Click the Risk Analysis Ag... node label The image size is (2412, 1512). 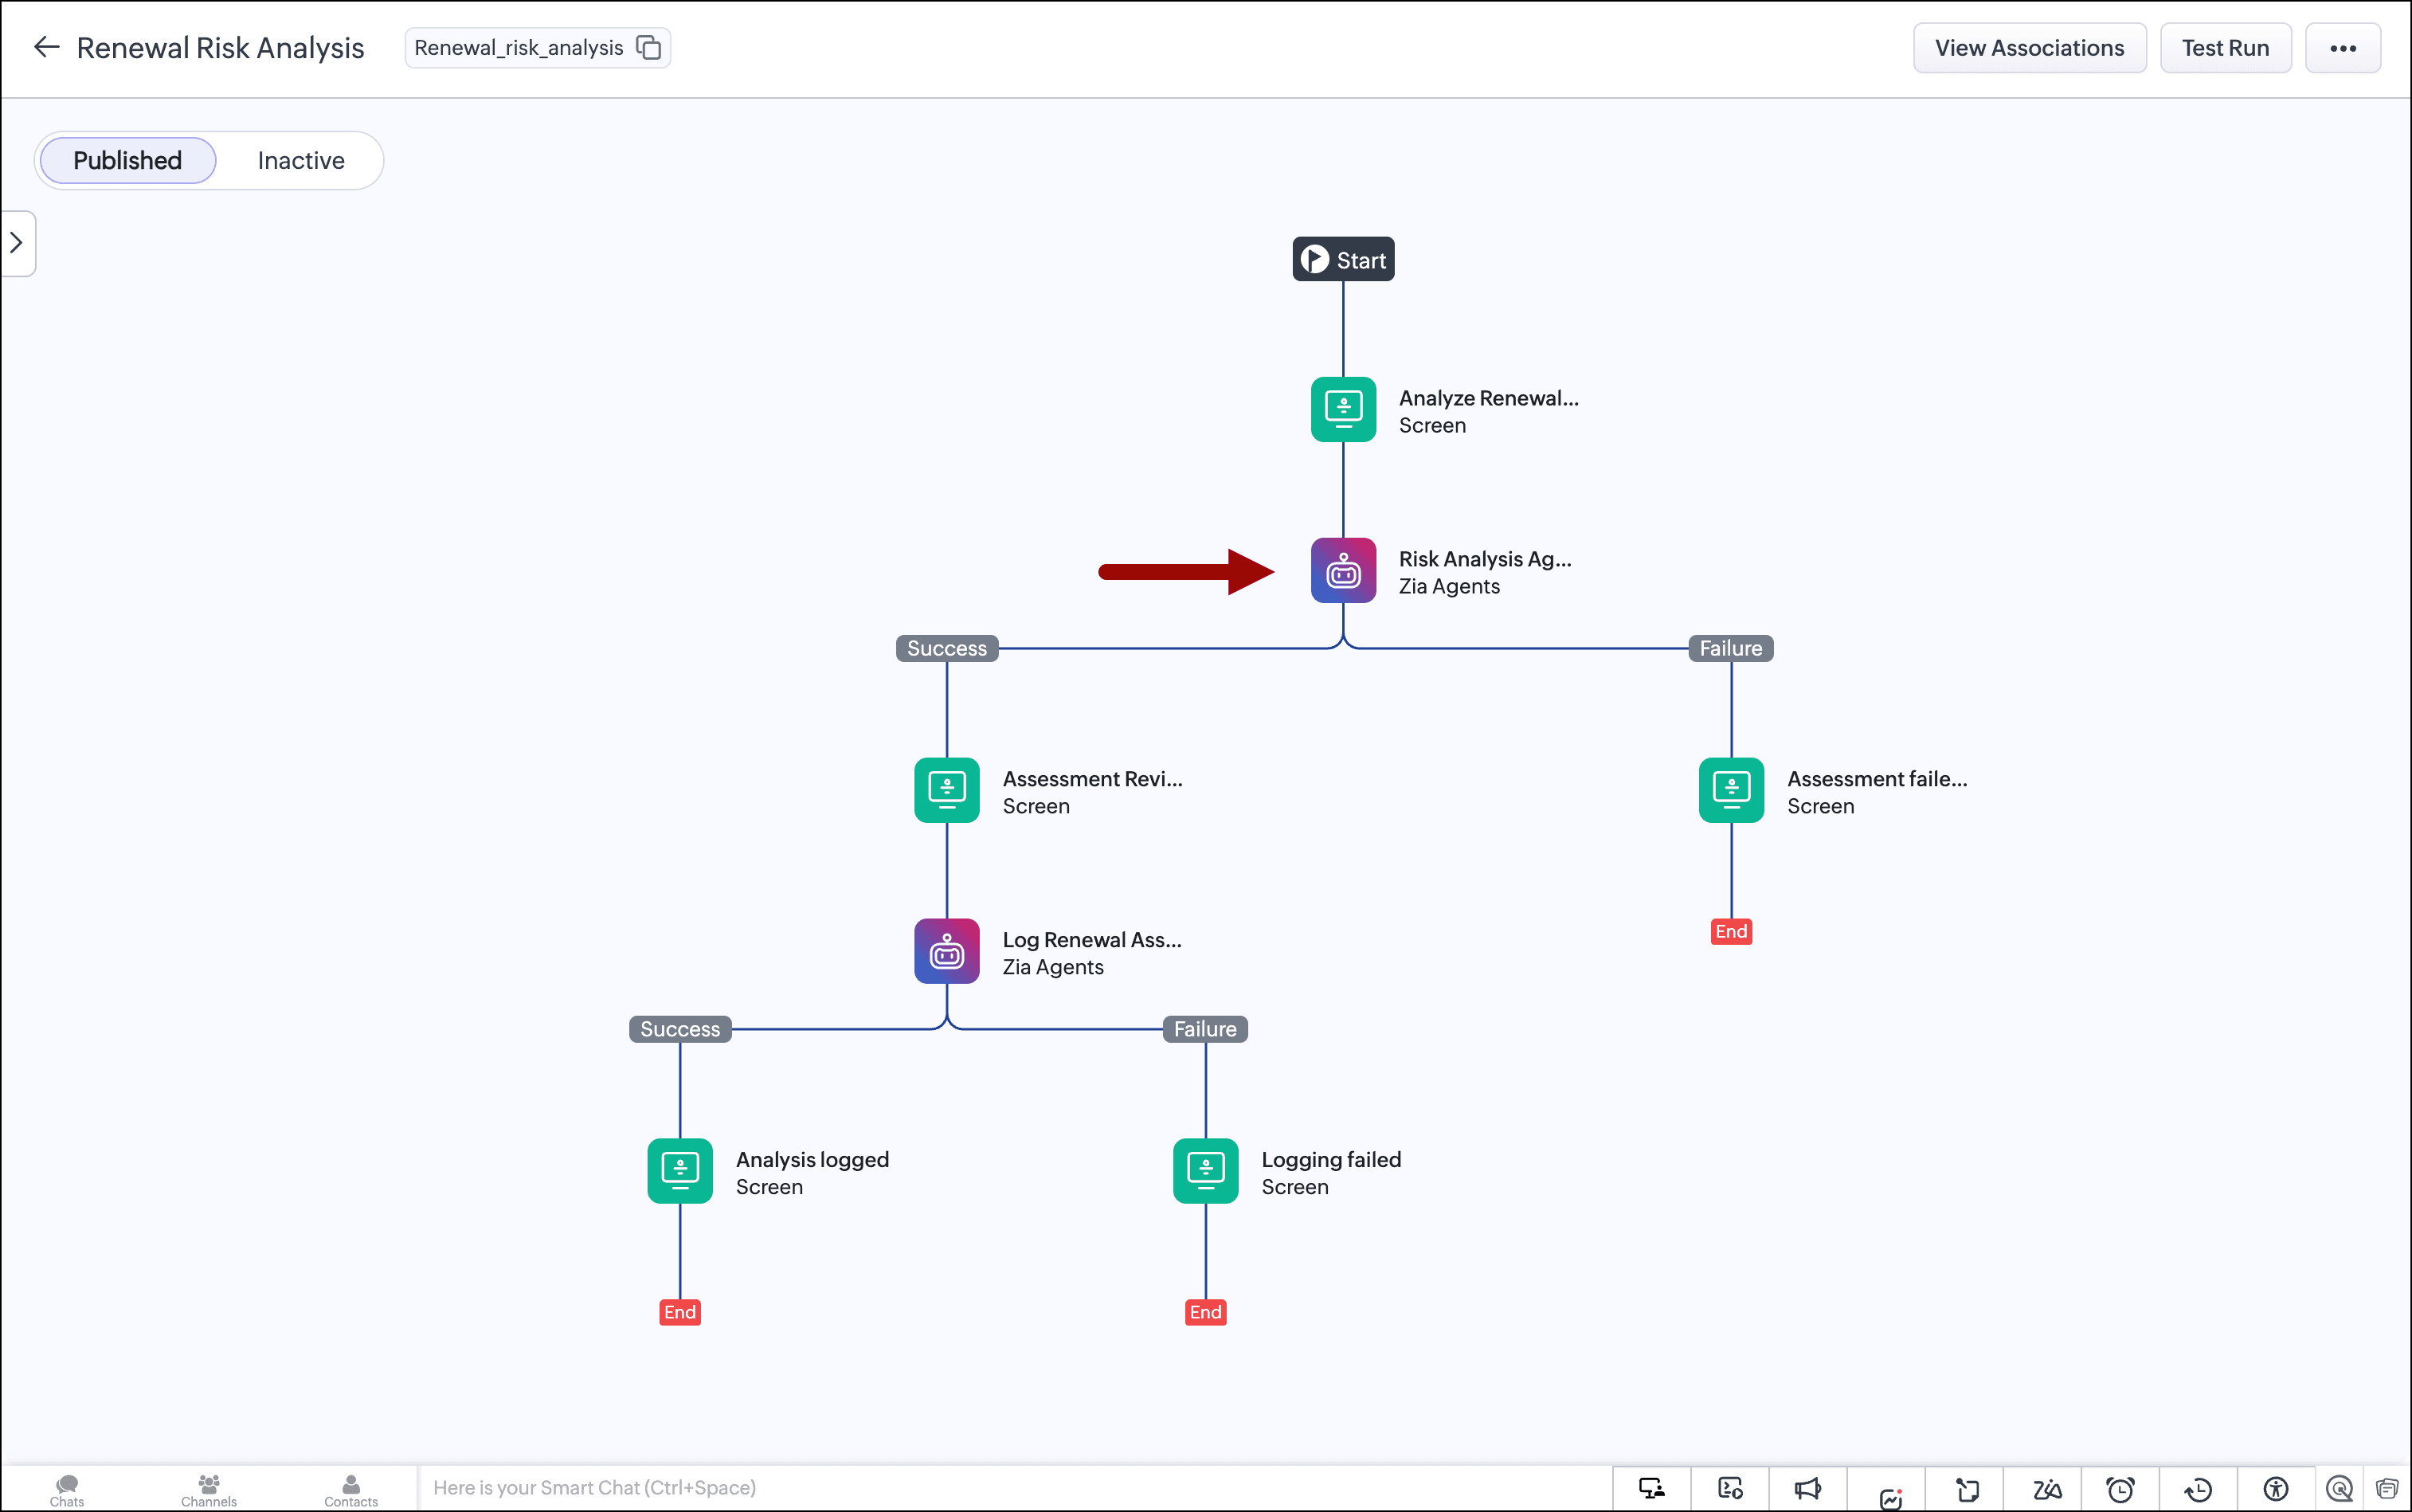1485,559
